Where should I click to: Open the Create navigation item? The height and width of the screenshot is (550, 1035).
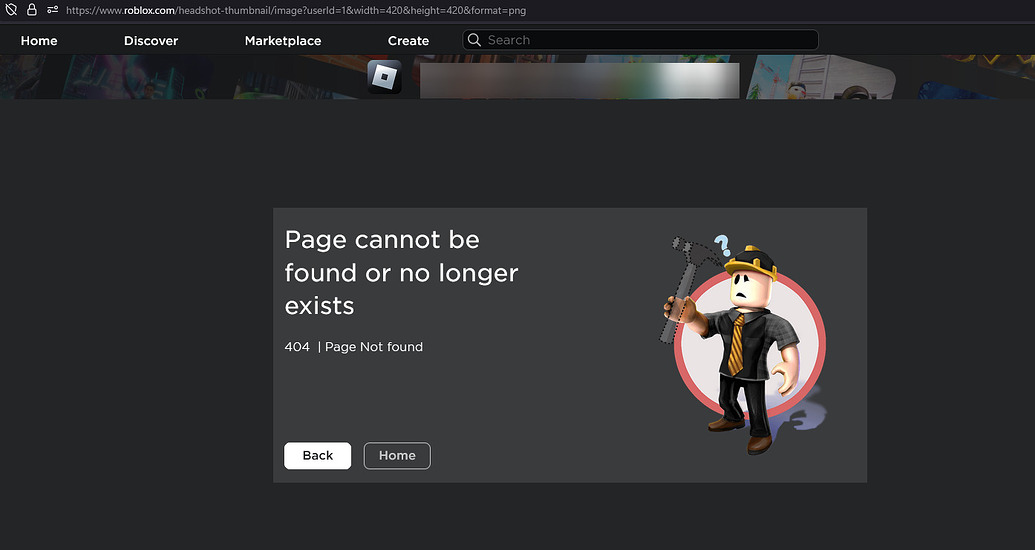[x=409, y=41]
